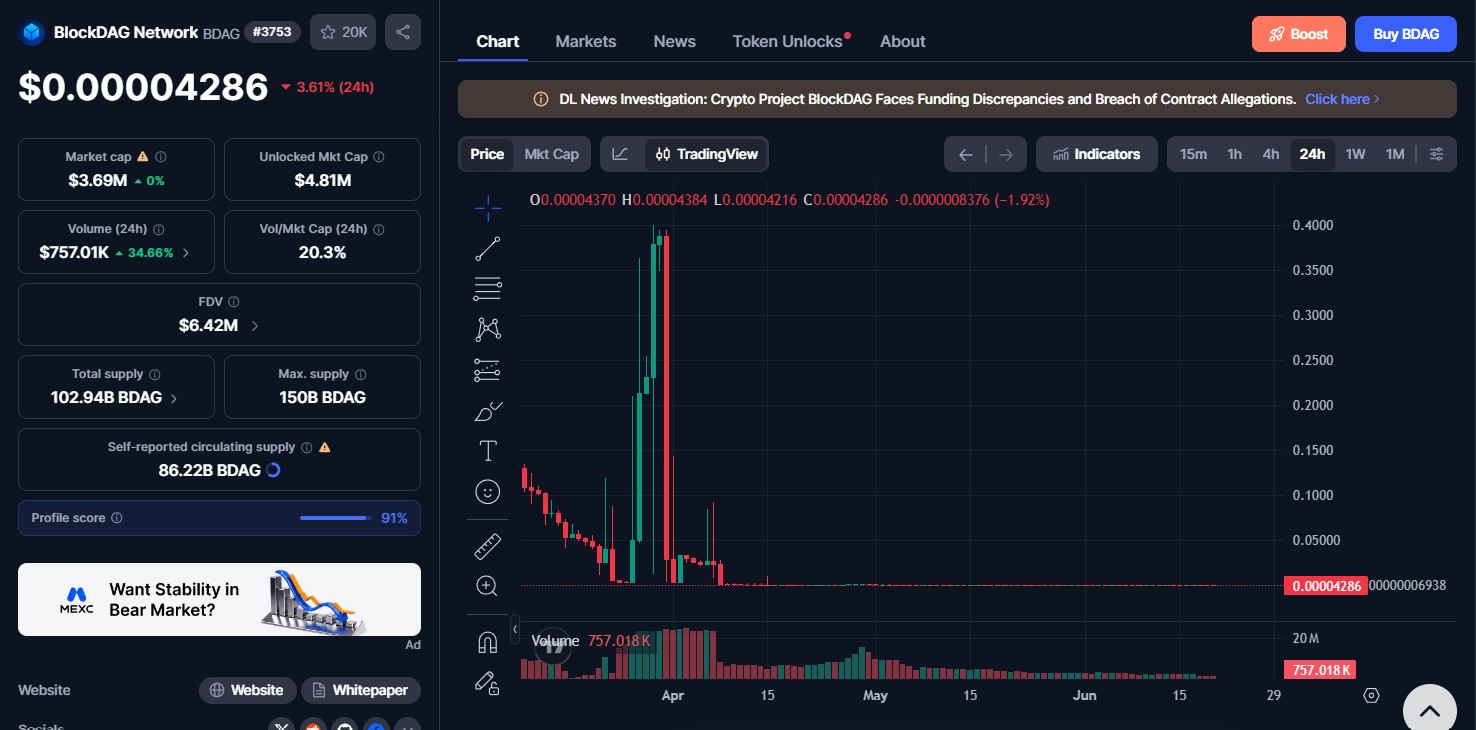Set chart interval to 1W
This screenshot has height=730, width=1476.
[x=1355, y=154]
